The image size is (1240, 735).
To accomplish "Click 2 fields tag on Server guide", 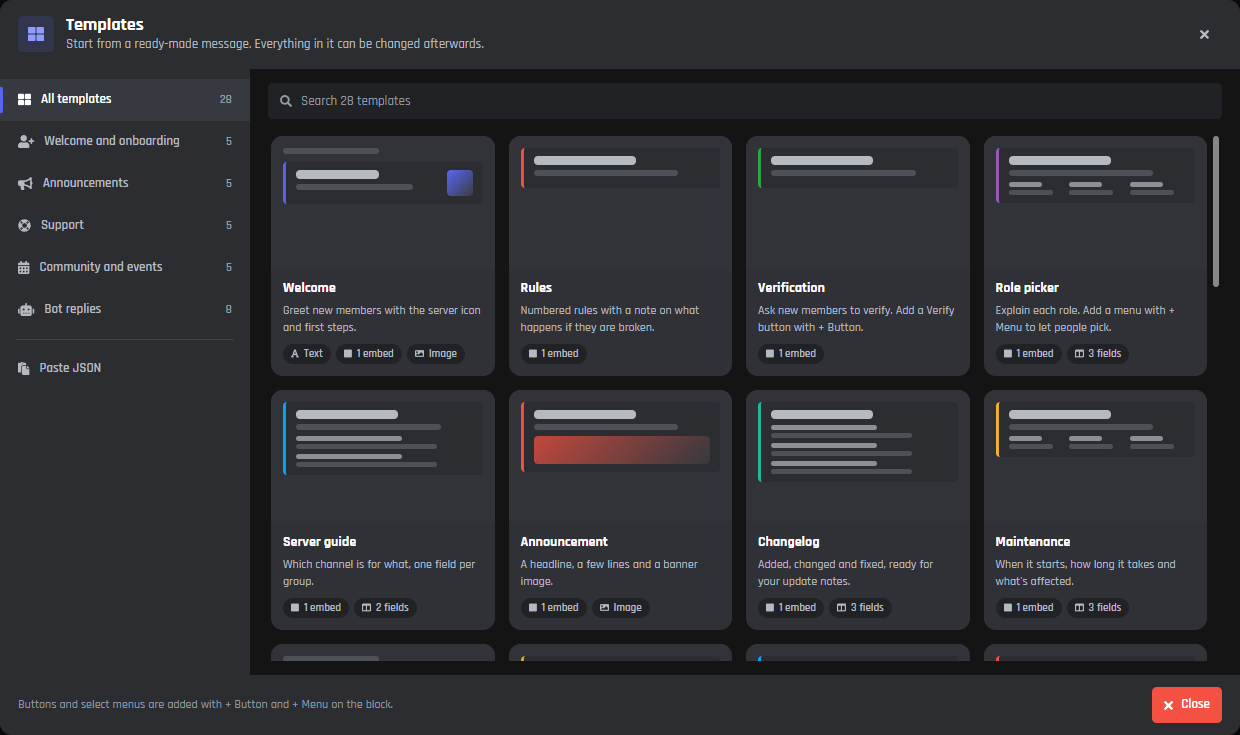I will click(x=385, y=608).
